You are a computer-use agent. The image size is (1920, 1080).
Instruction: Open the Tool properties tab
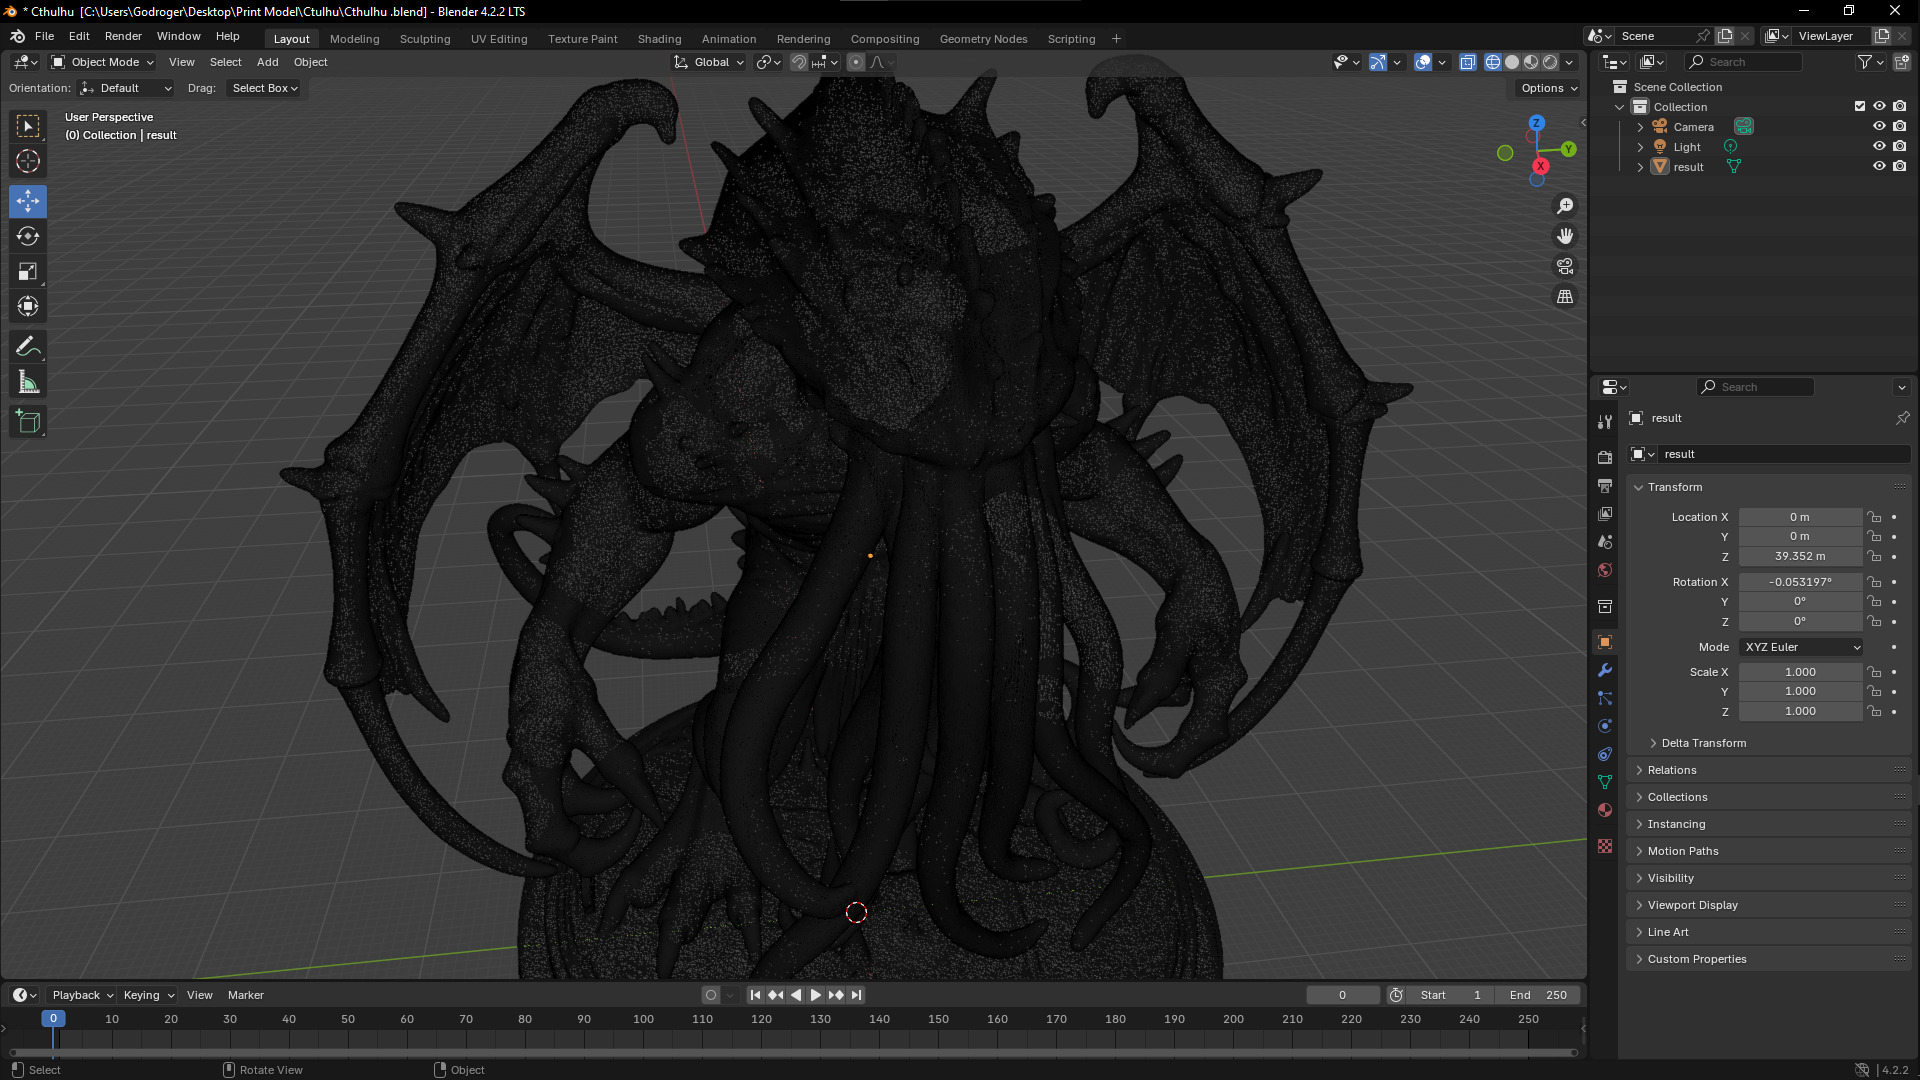point(1605,422)
